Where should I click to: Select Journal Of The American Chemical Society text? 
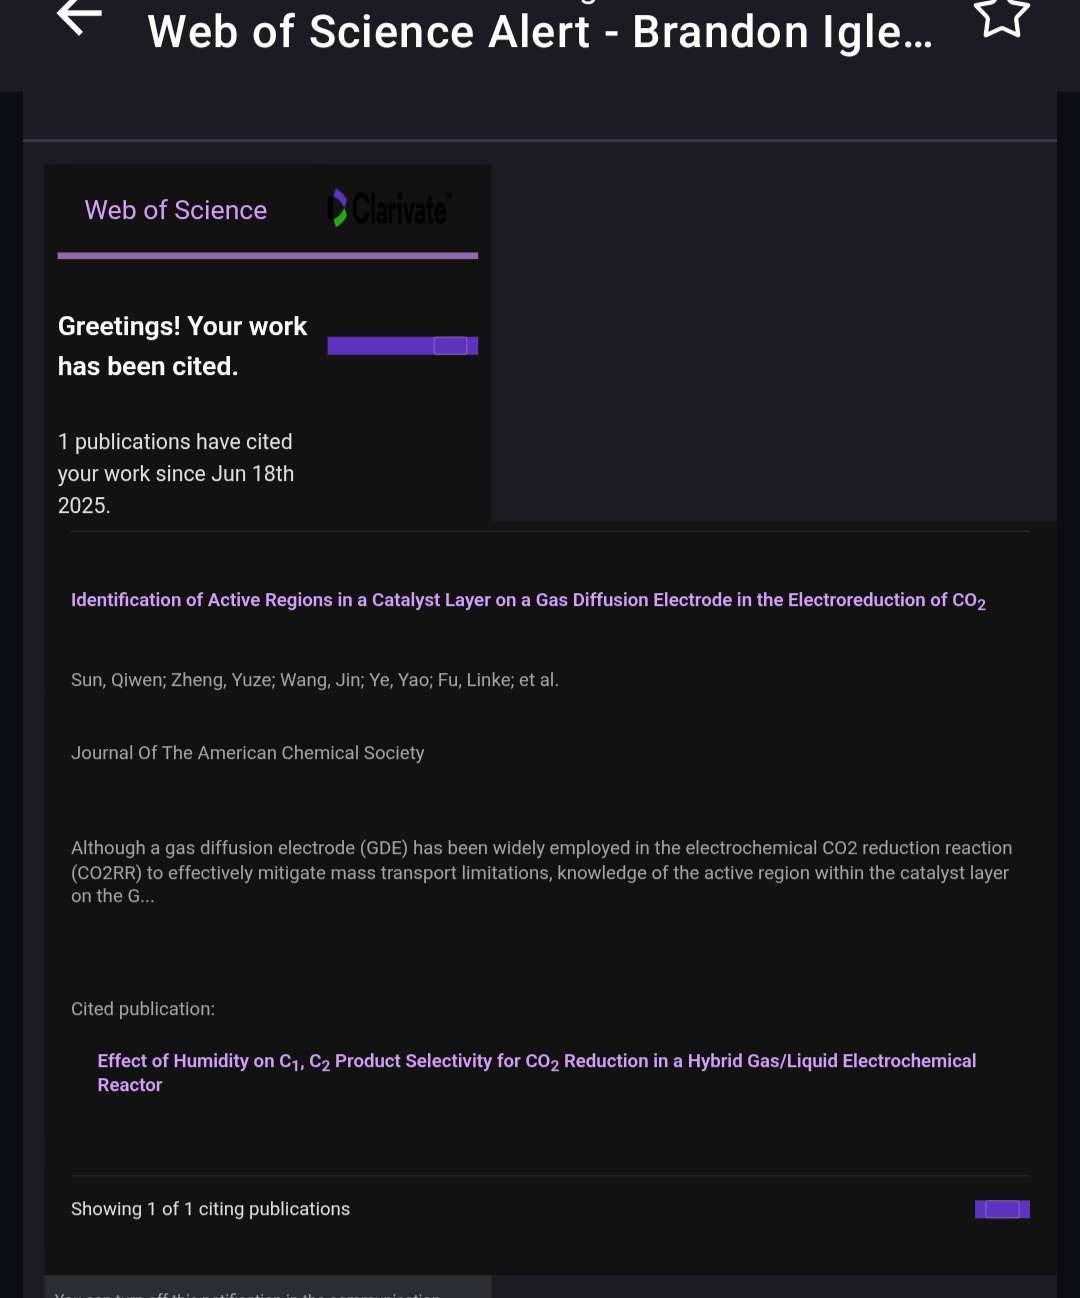point(248,753)
